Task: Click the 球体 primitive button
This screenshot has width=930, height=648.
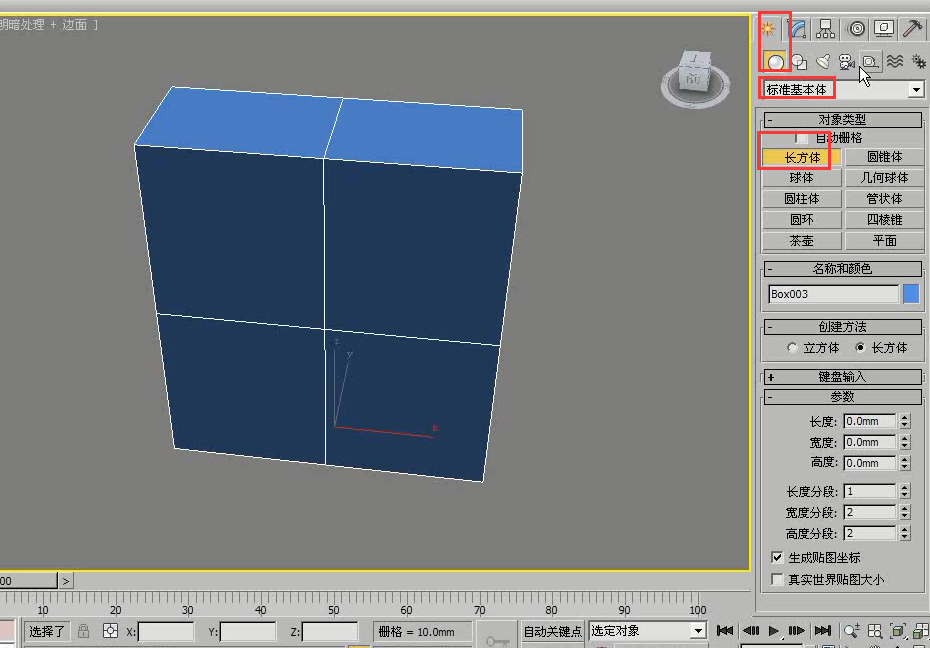Action: 800,177
